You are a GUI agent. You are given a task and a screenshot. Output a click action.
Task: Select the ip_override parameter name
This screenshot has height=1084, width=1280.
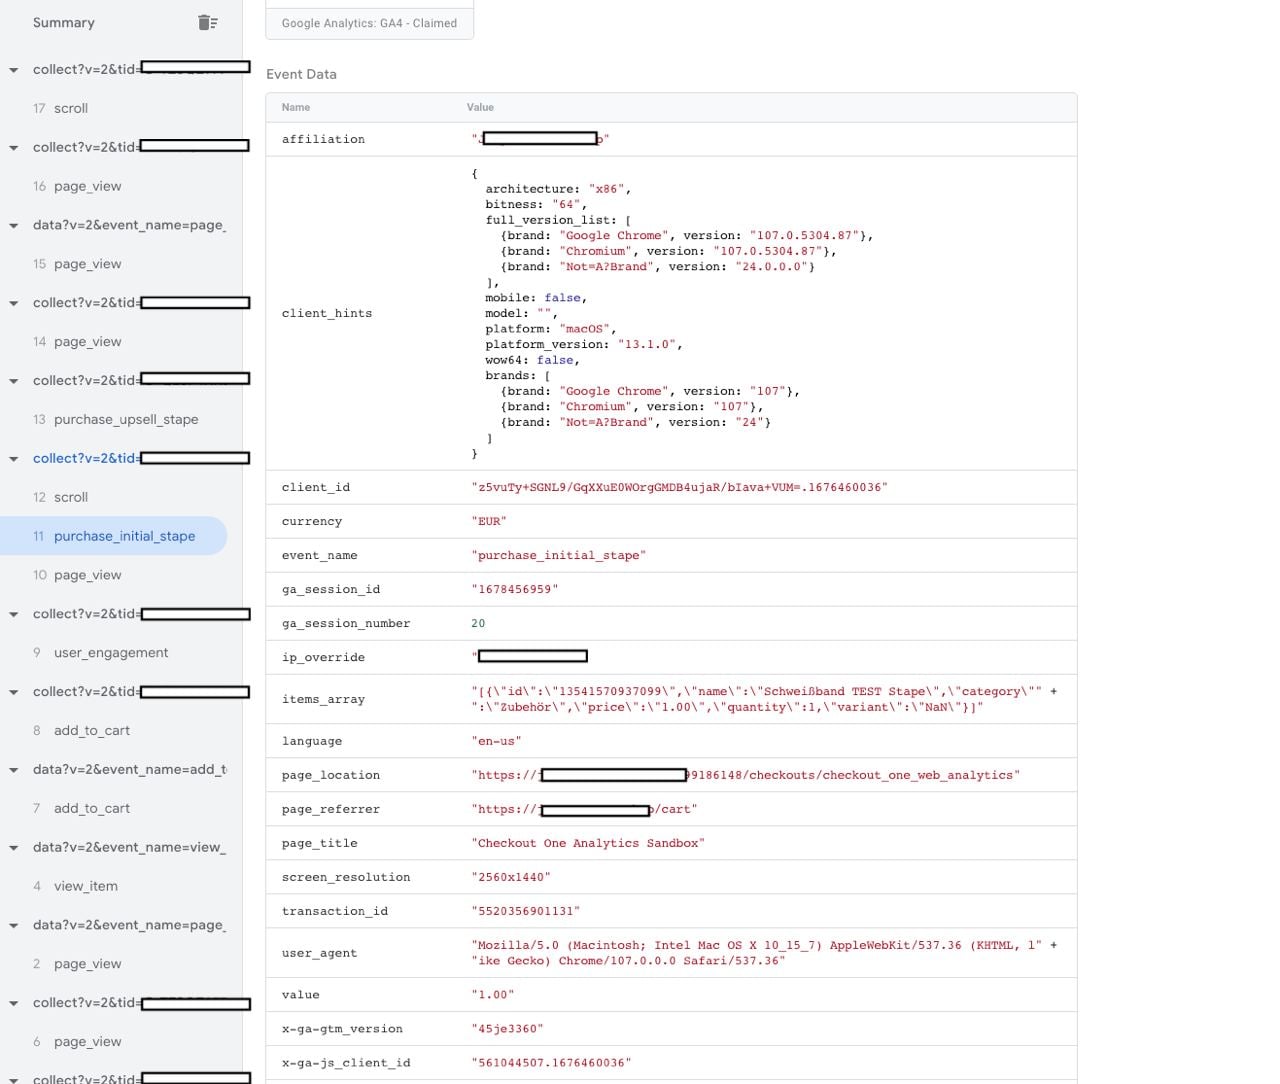click(323, 657)
